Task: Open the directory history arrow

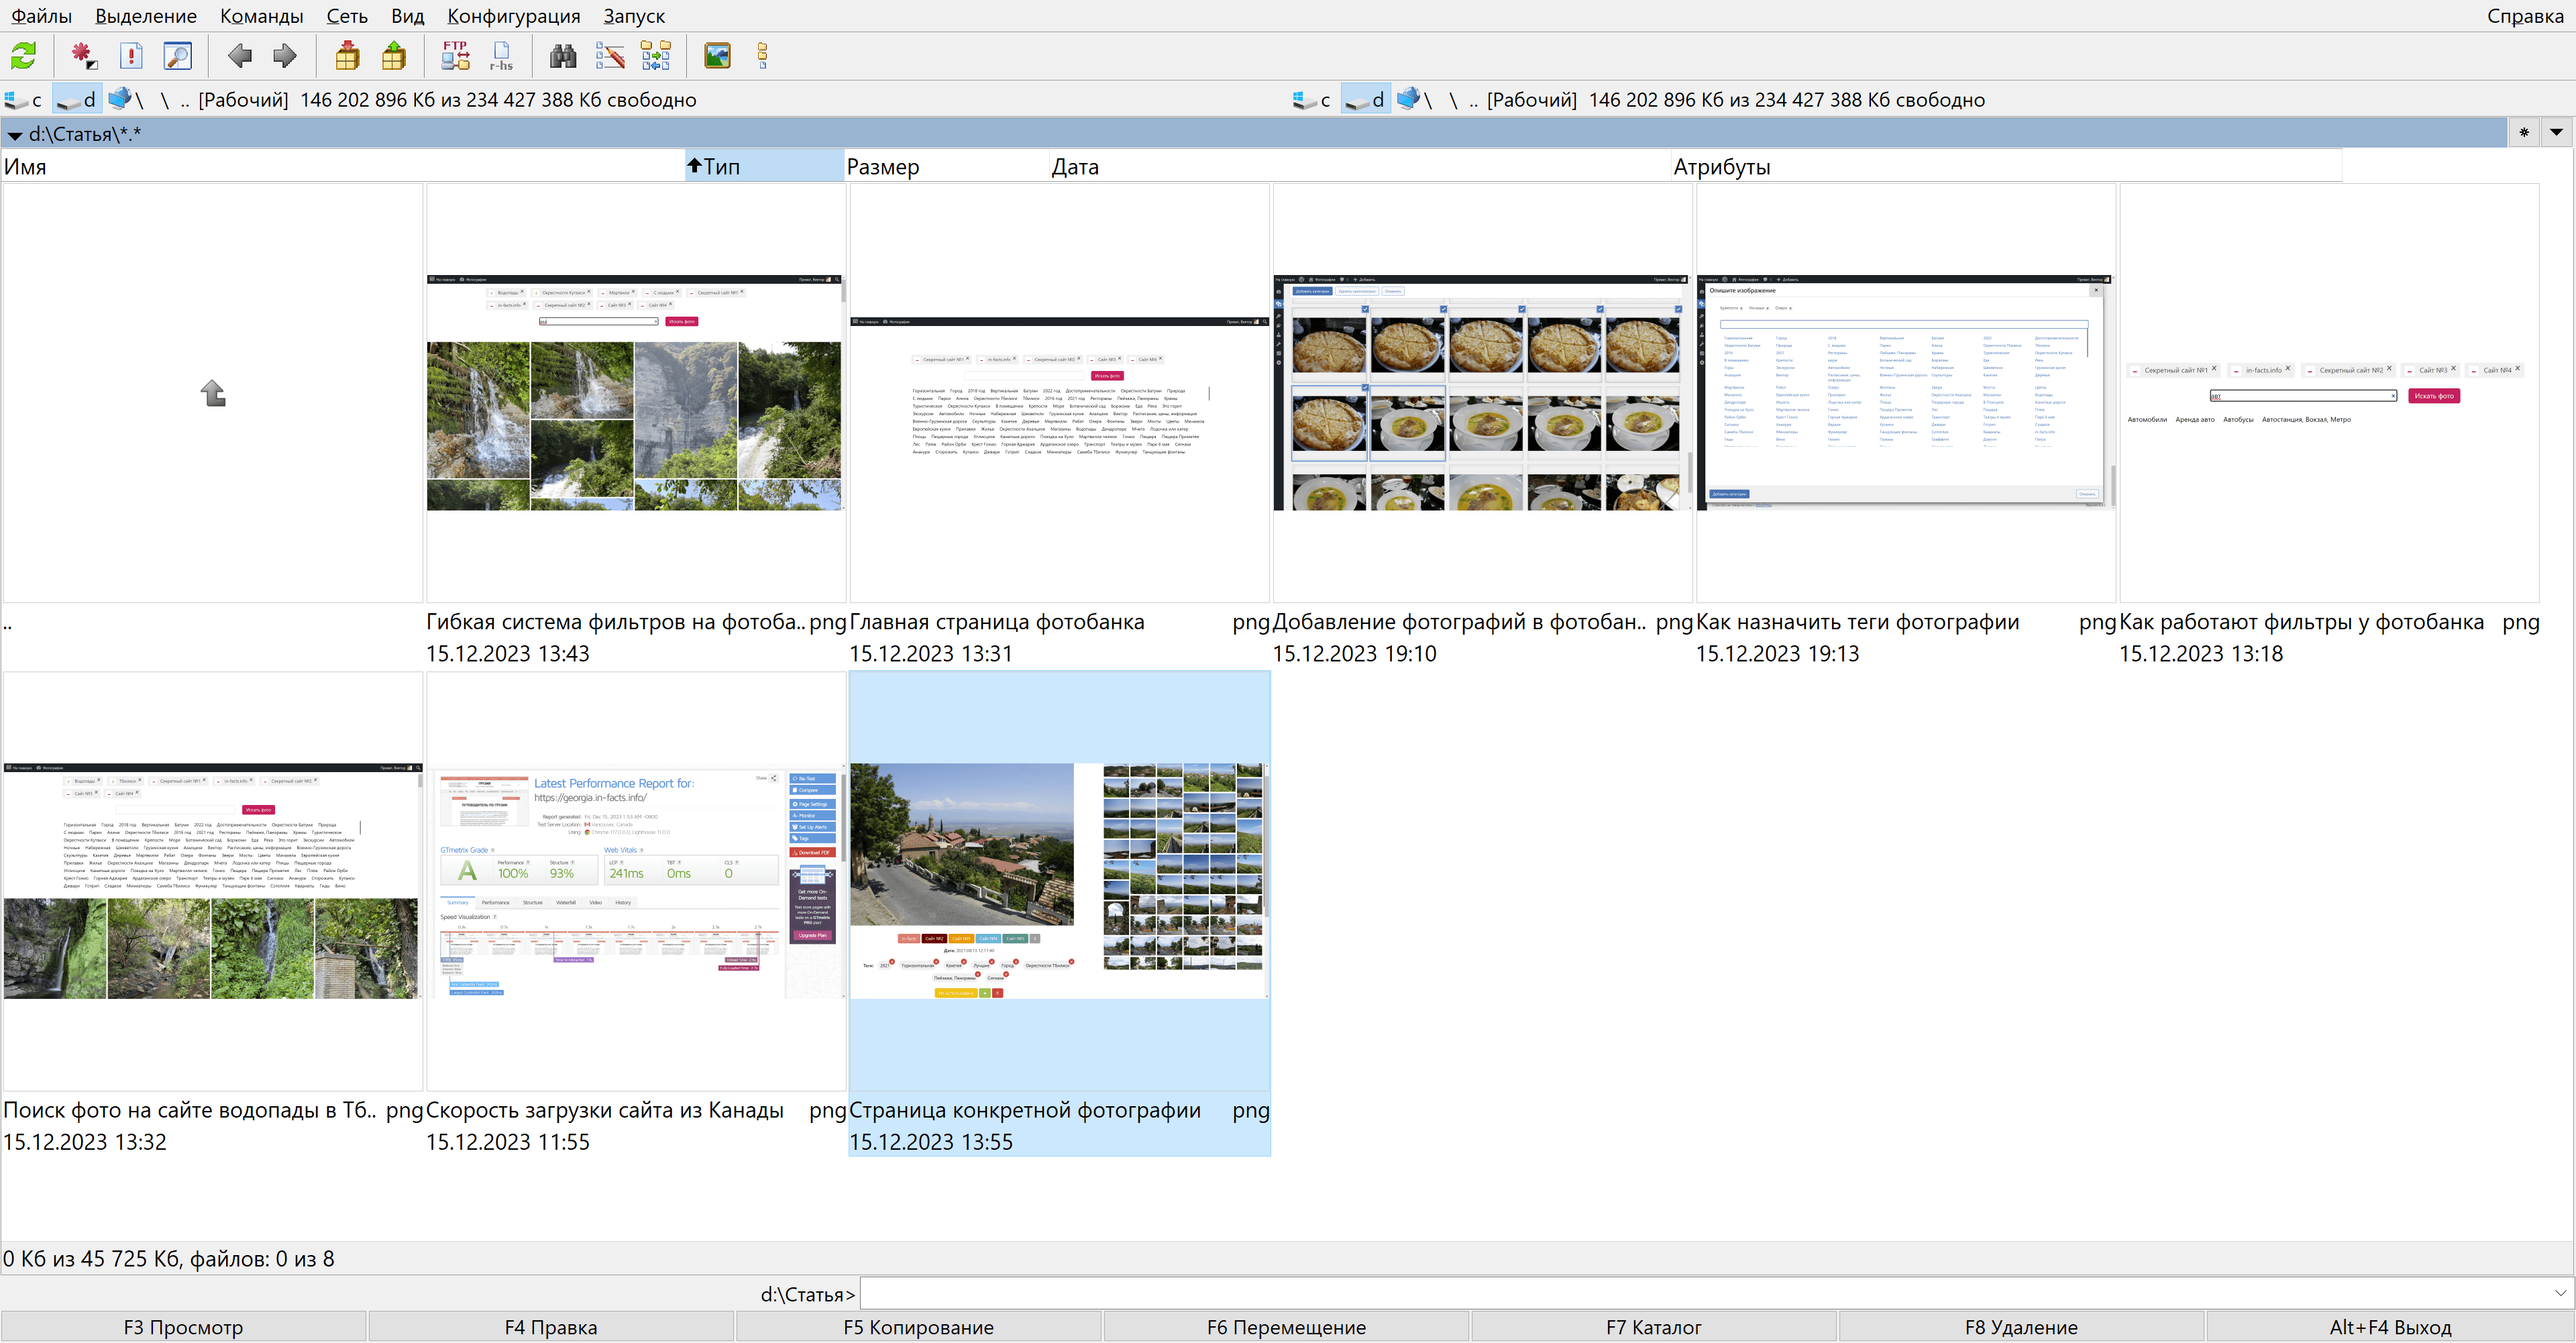Action: 2556,133
